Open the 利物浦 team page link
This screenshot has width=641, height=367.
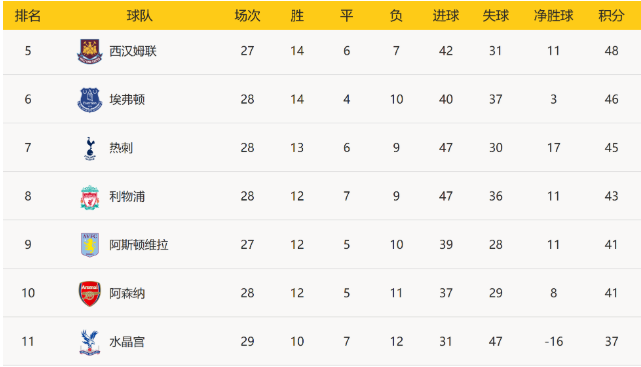(x=127, y=197)
